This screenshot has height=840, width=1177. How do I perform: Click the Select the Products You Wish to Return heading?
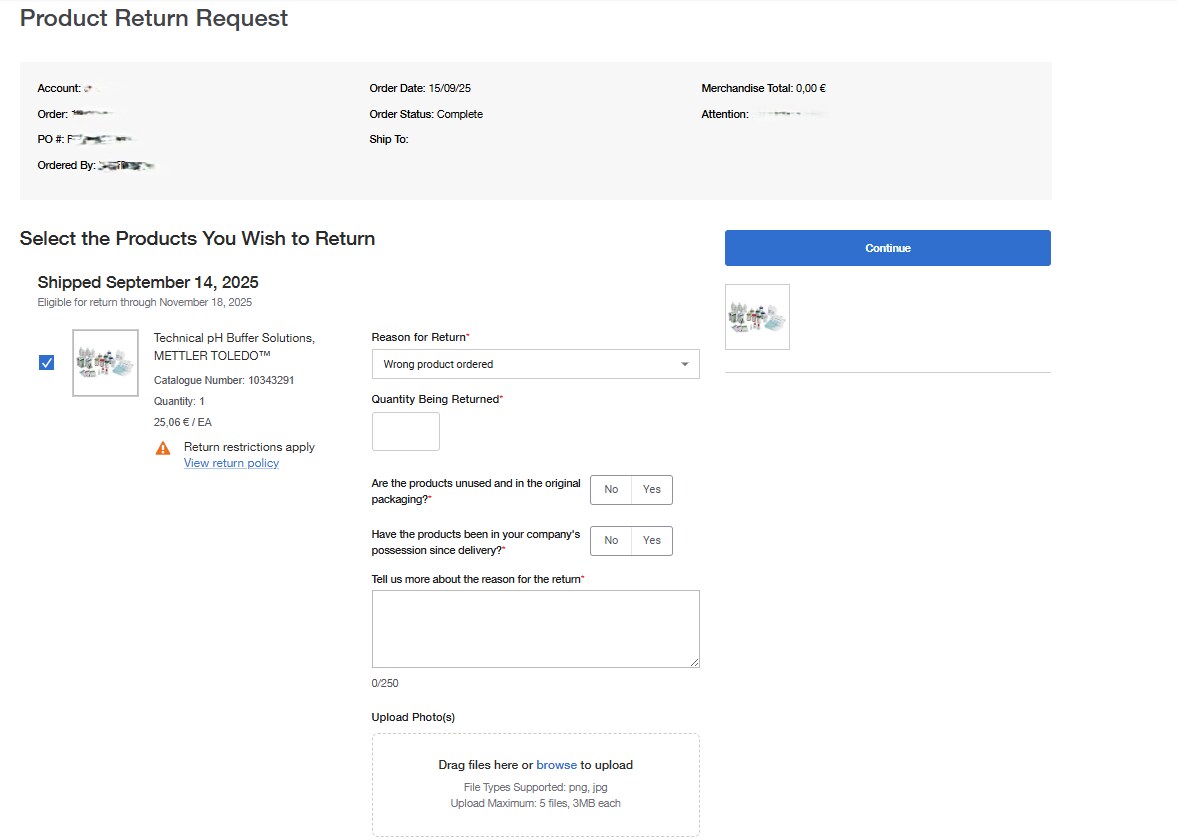coord(197,238)
